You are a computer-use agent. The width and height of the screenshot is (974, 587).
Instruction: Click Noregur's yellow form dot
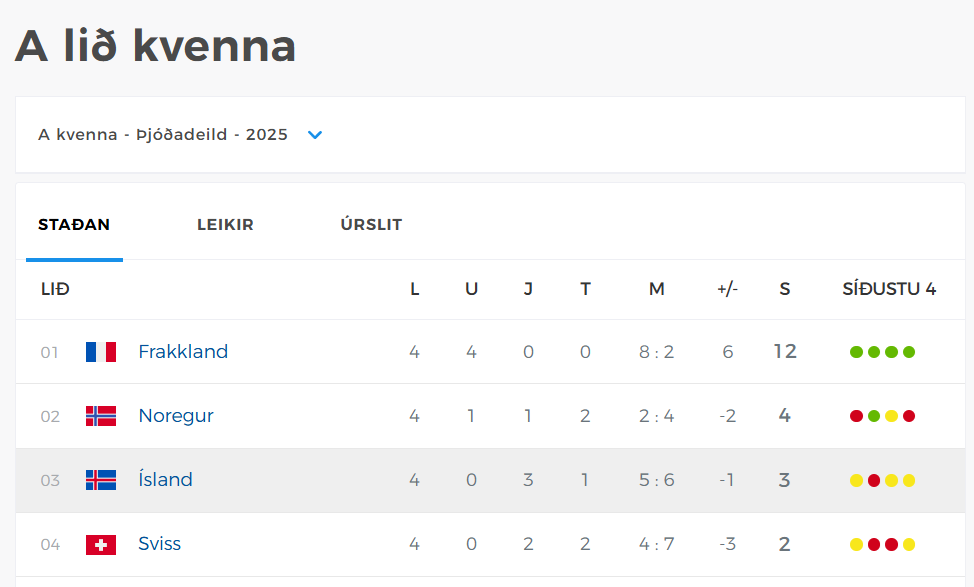point(891,416)
